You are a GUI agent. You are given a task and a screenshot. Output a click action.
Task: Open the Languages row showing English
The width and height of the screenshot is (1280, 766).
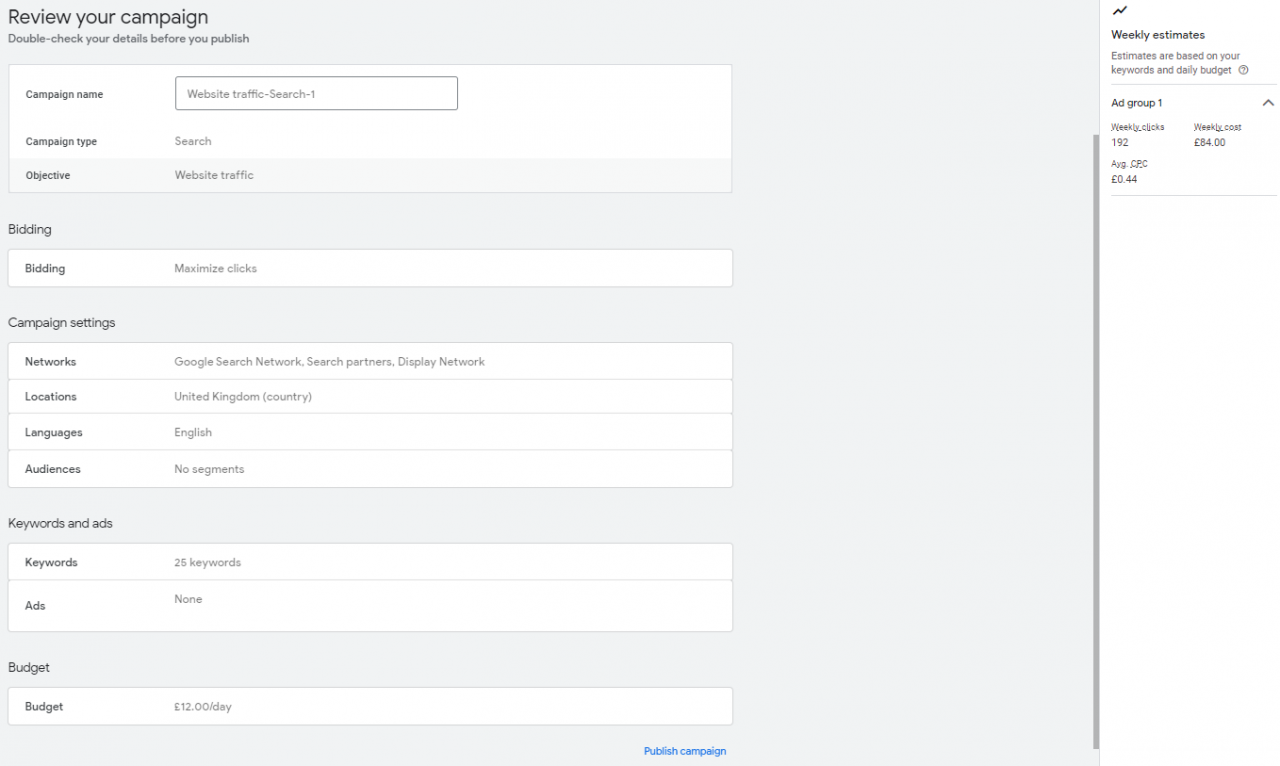pyautogui.click(x=370, y=432)
